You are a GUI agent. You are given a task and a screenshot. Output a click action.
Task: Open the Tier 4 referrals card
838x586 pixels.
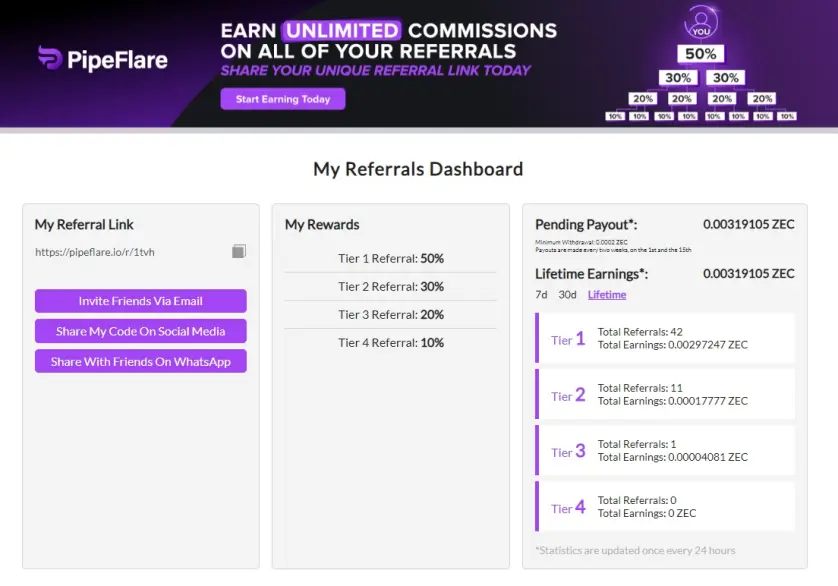click(x=665, y=507)
